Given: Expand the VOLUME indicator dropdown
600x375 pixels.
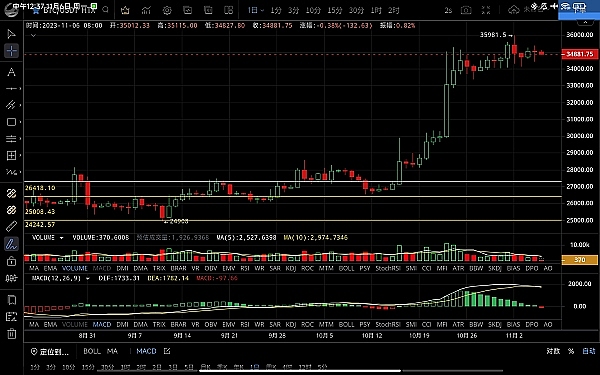Looking at the screenshot, I should [61, 238].
